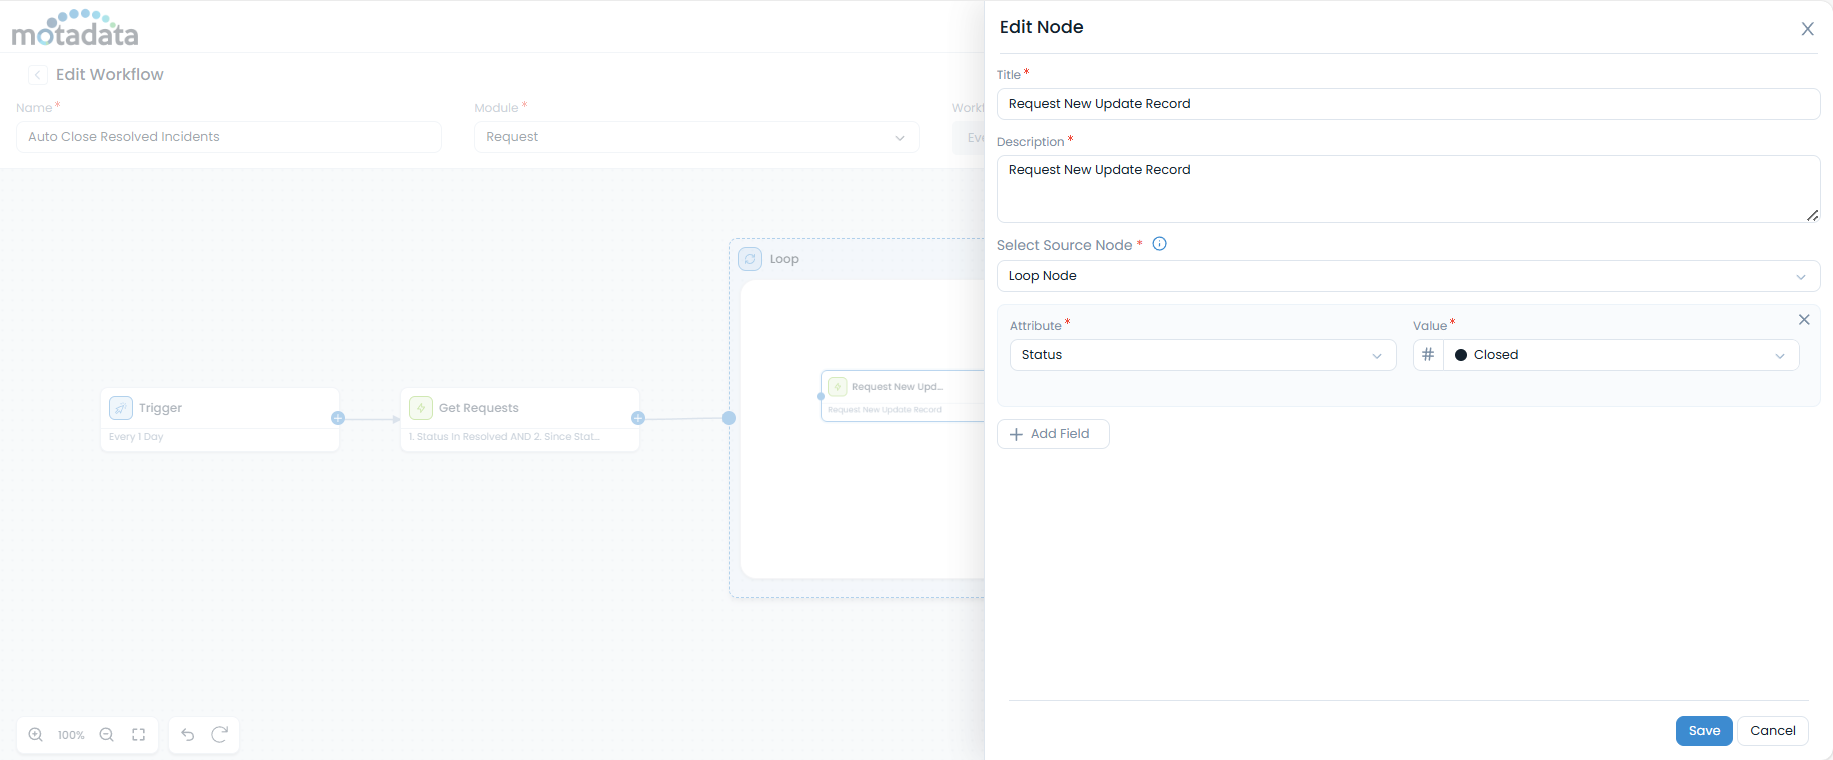Screen dimensions: 1833x760
Task: Open the Module Request dropdown
Action: [x=696, y=137]
